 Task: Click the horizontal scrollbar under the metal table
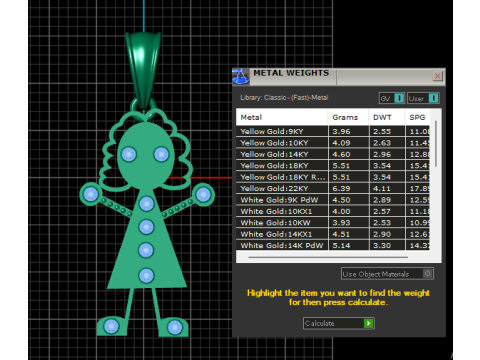click(328, 257)
